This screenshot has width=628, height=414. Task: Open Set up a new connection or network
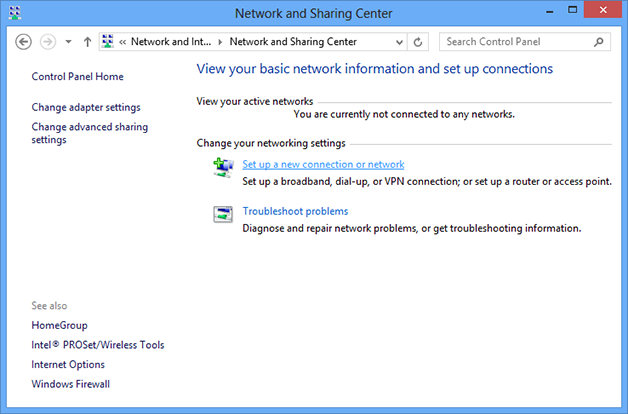(323, 164)
